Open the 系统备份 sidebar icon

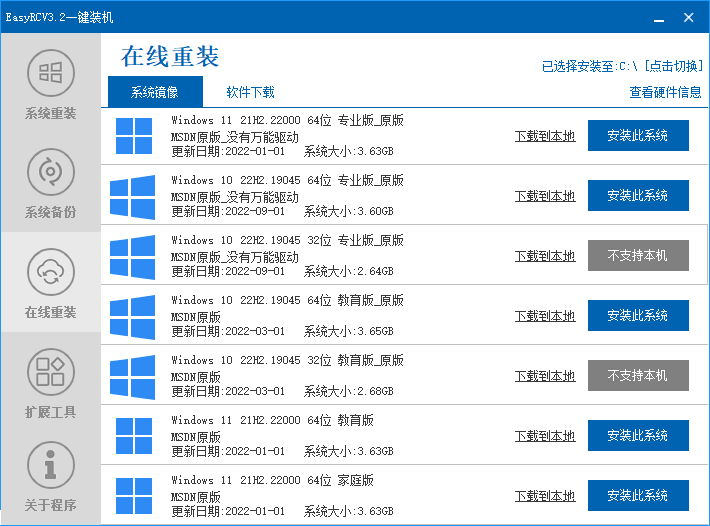[x=51, y=172]
